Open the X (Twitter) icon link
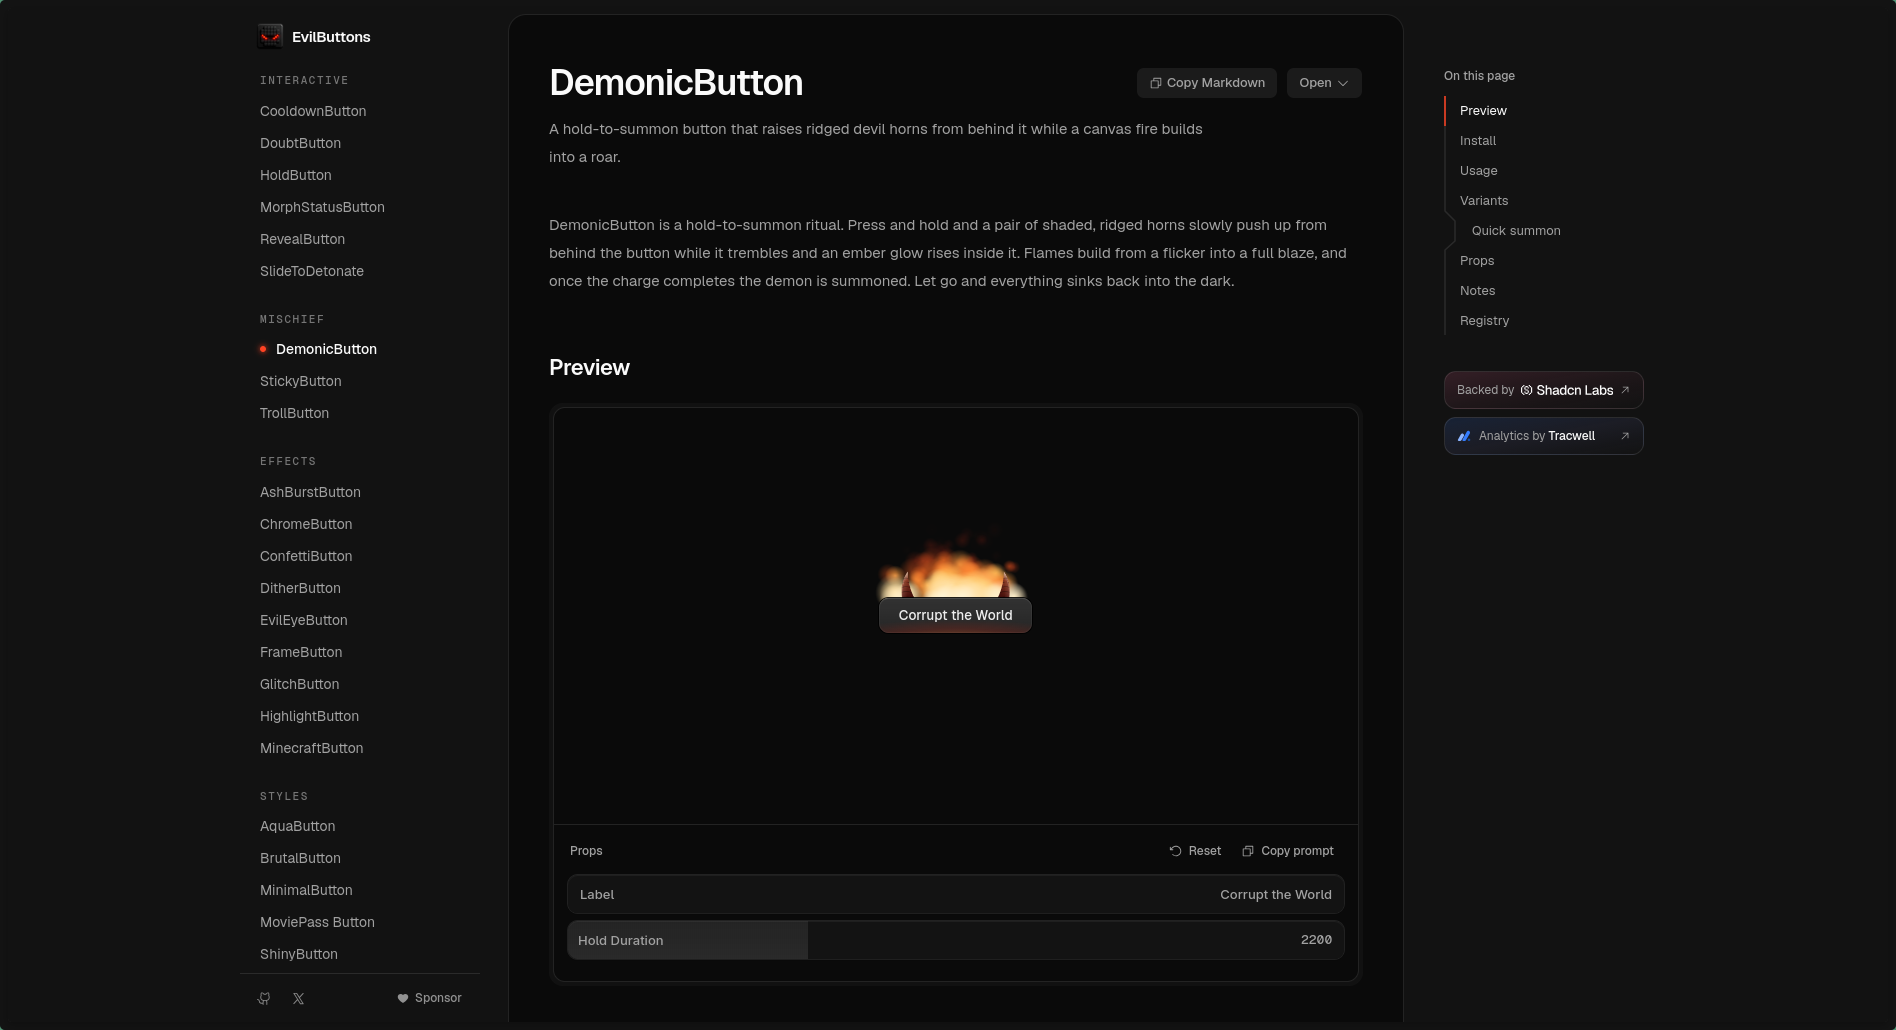 [298, 998]
